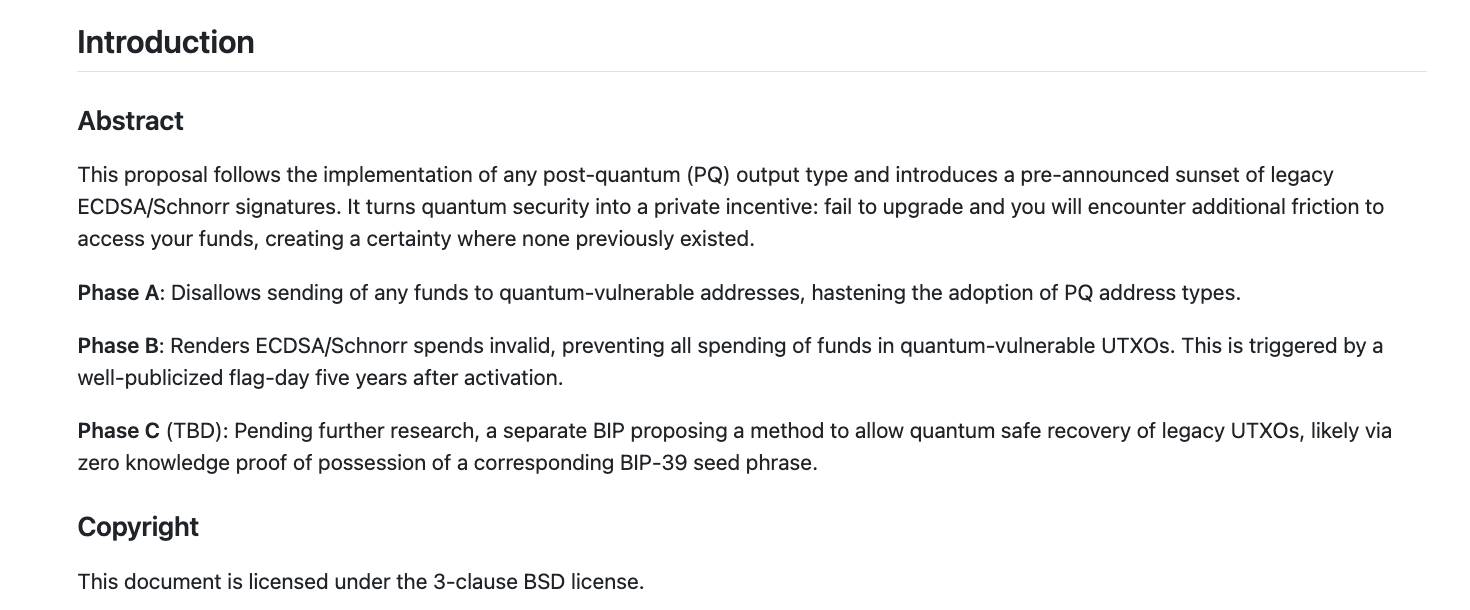This screenshot has width=1470, height=610.
Task: Click "quantum-vulnerable UTXOs" in Phase B paragraph
Action: point(1034,346)
